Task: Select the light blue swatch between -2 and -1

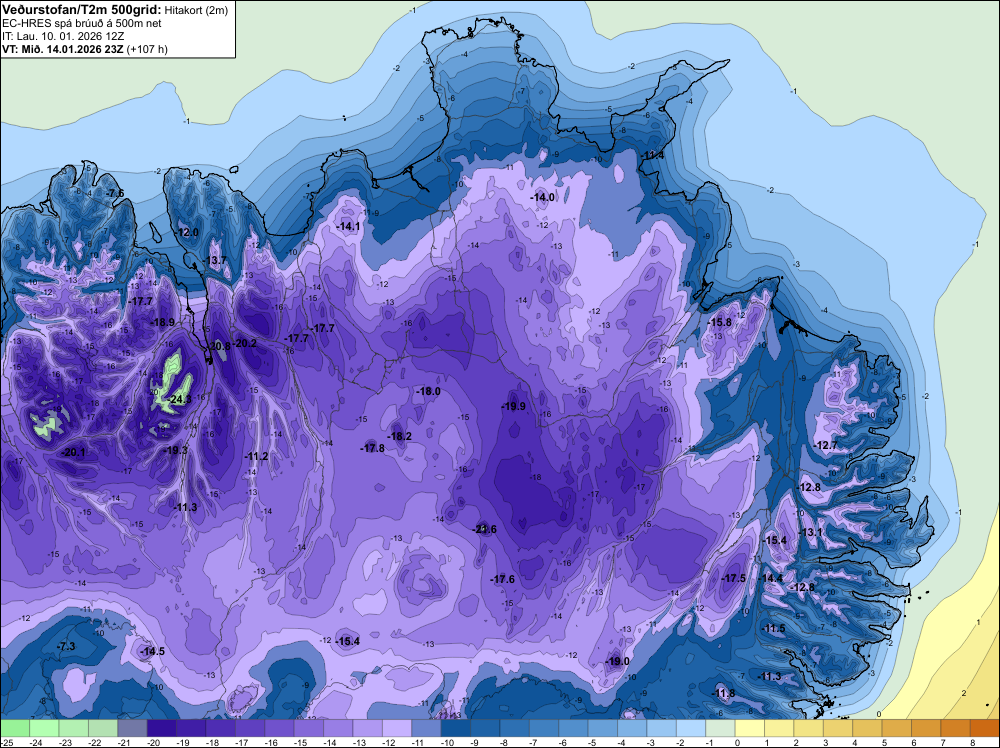Action: coord(691,728)
